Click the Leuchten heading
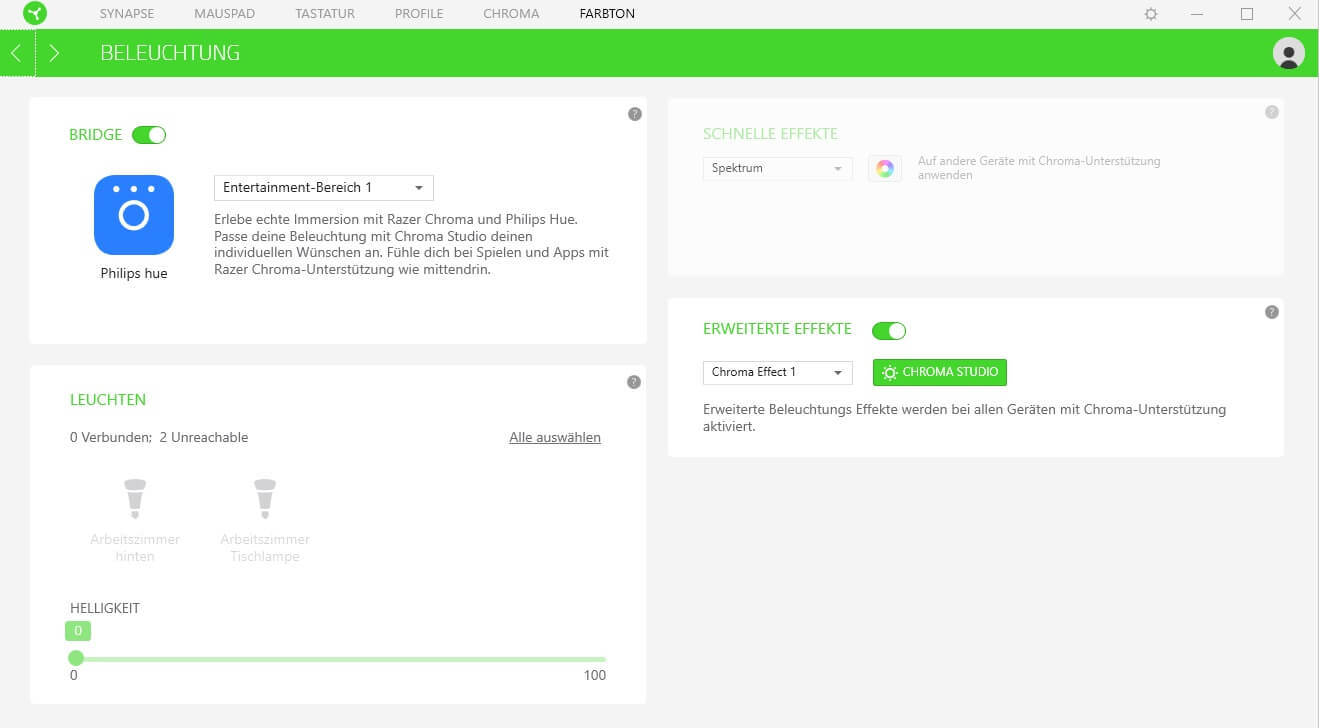This screenshot has width=1319, height=728. [x=108, y=400]
